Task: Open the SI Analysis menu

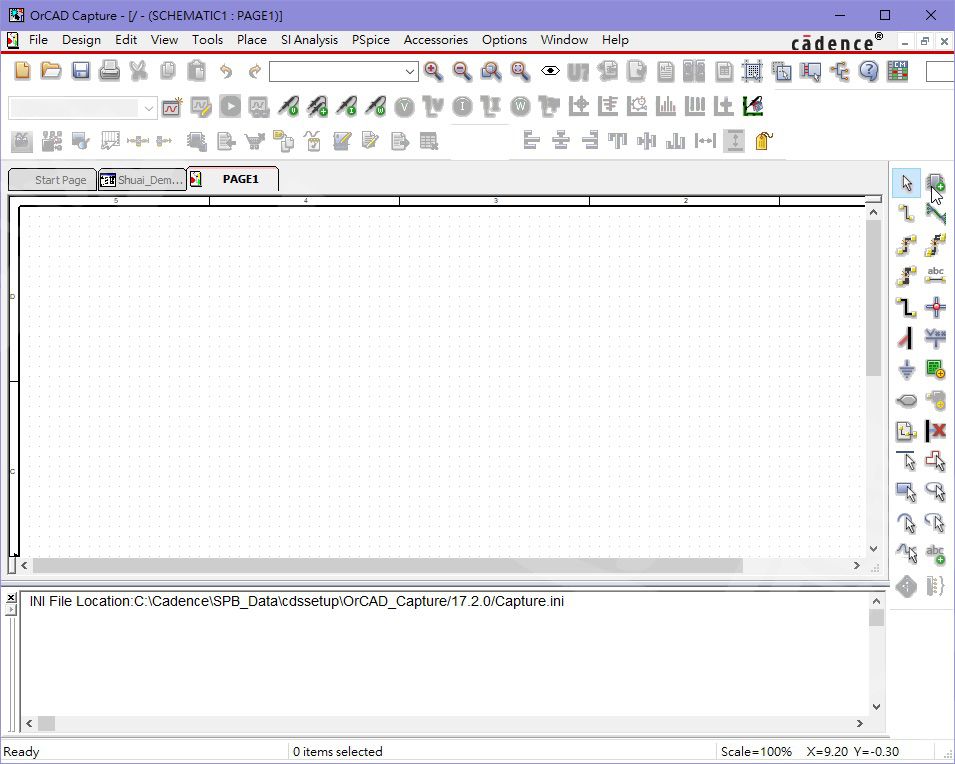Action: pos(309,40)
